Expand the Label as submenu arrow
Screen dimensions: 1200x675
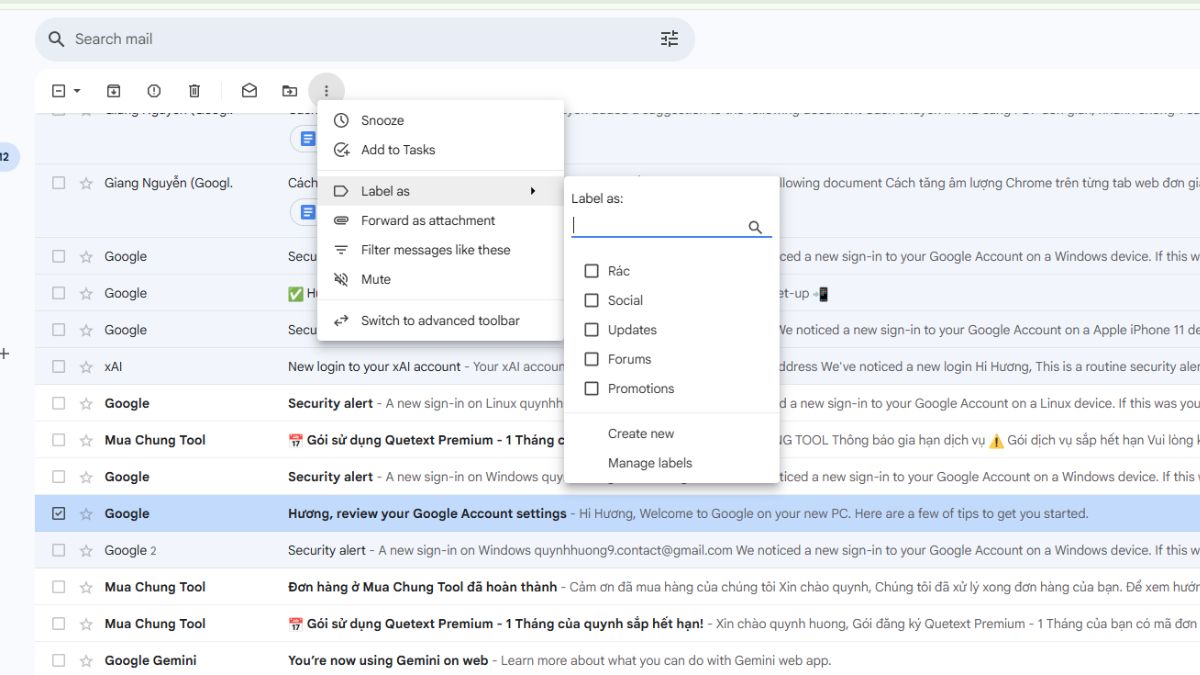click(x=533, y=191)
